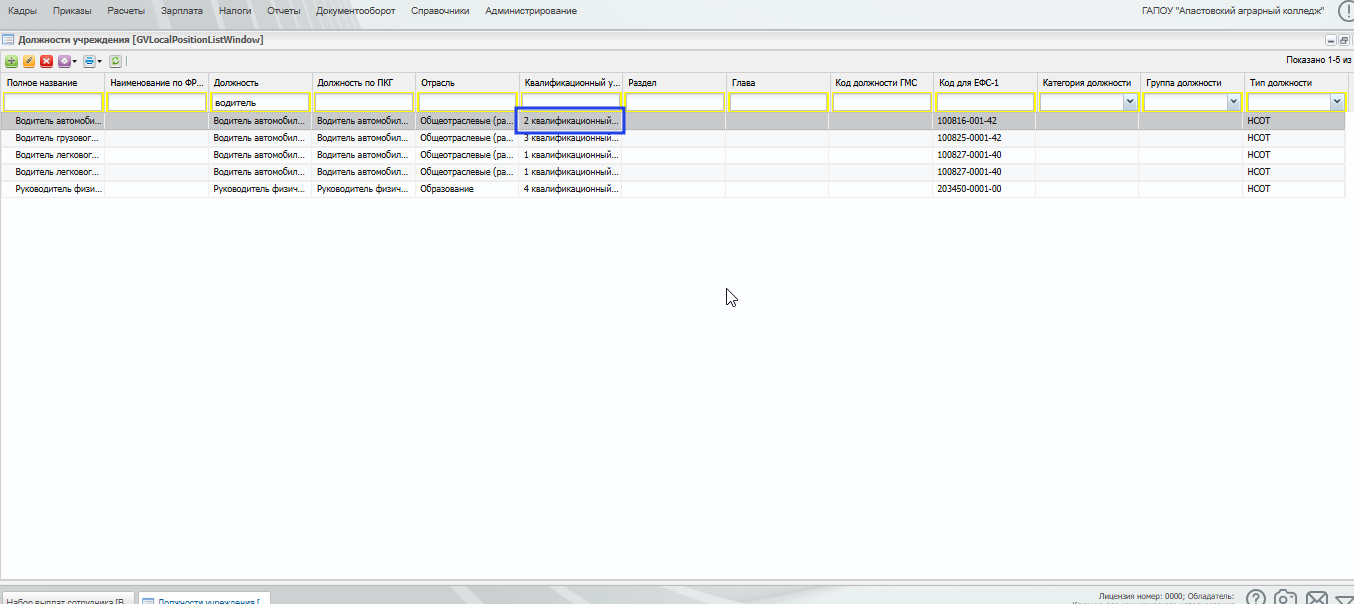This screenshot has height=604, width=1354.
Task: Click the Глава filter field
Action: click(778, 102)
